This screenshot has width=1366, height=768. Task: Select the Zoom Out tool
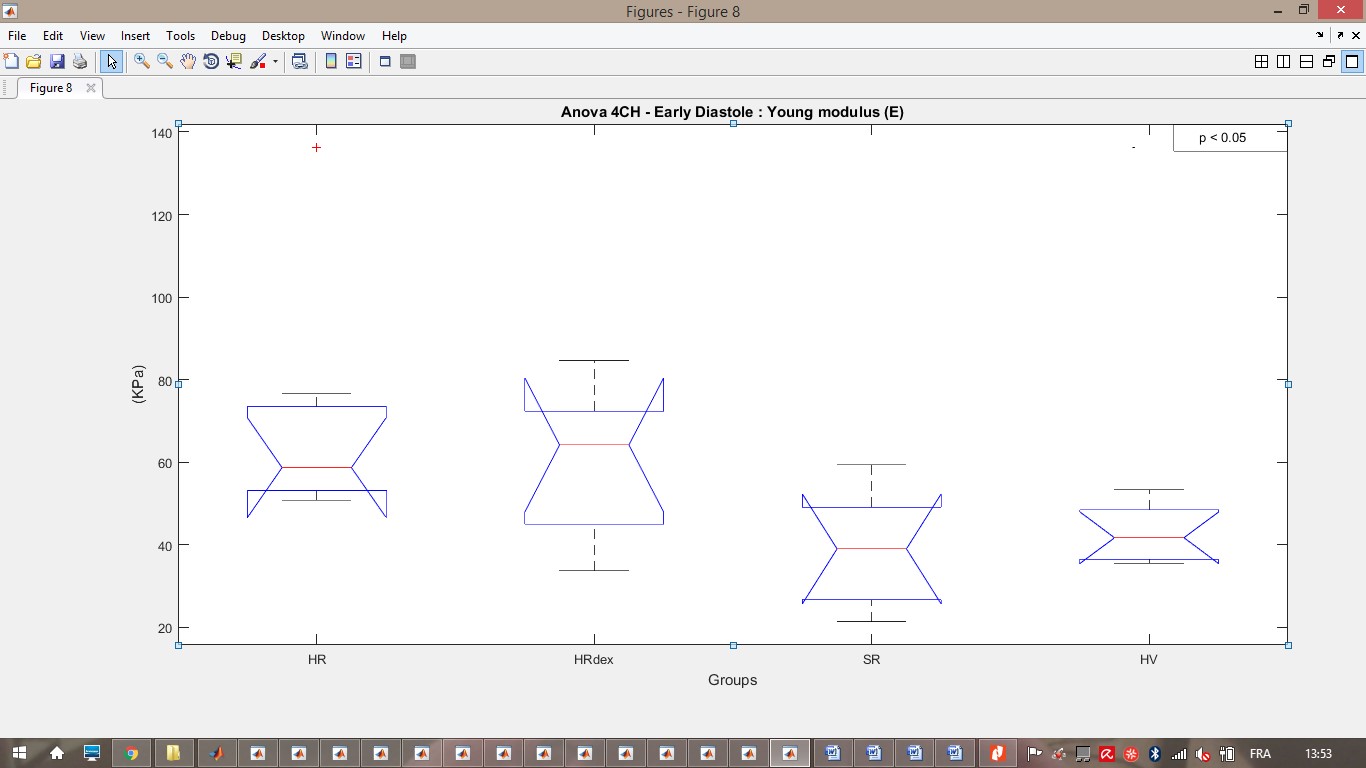[x=165, y=62]
